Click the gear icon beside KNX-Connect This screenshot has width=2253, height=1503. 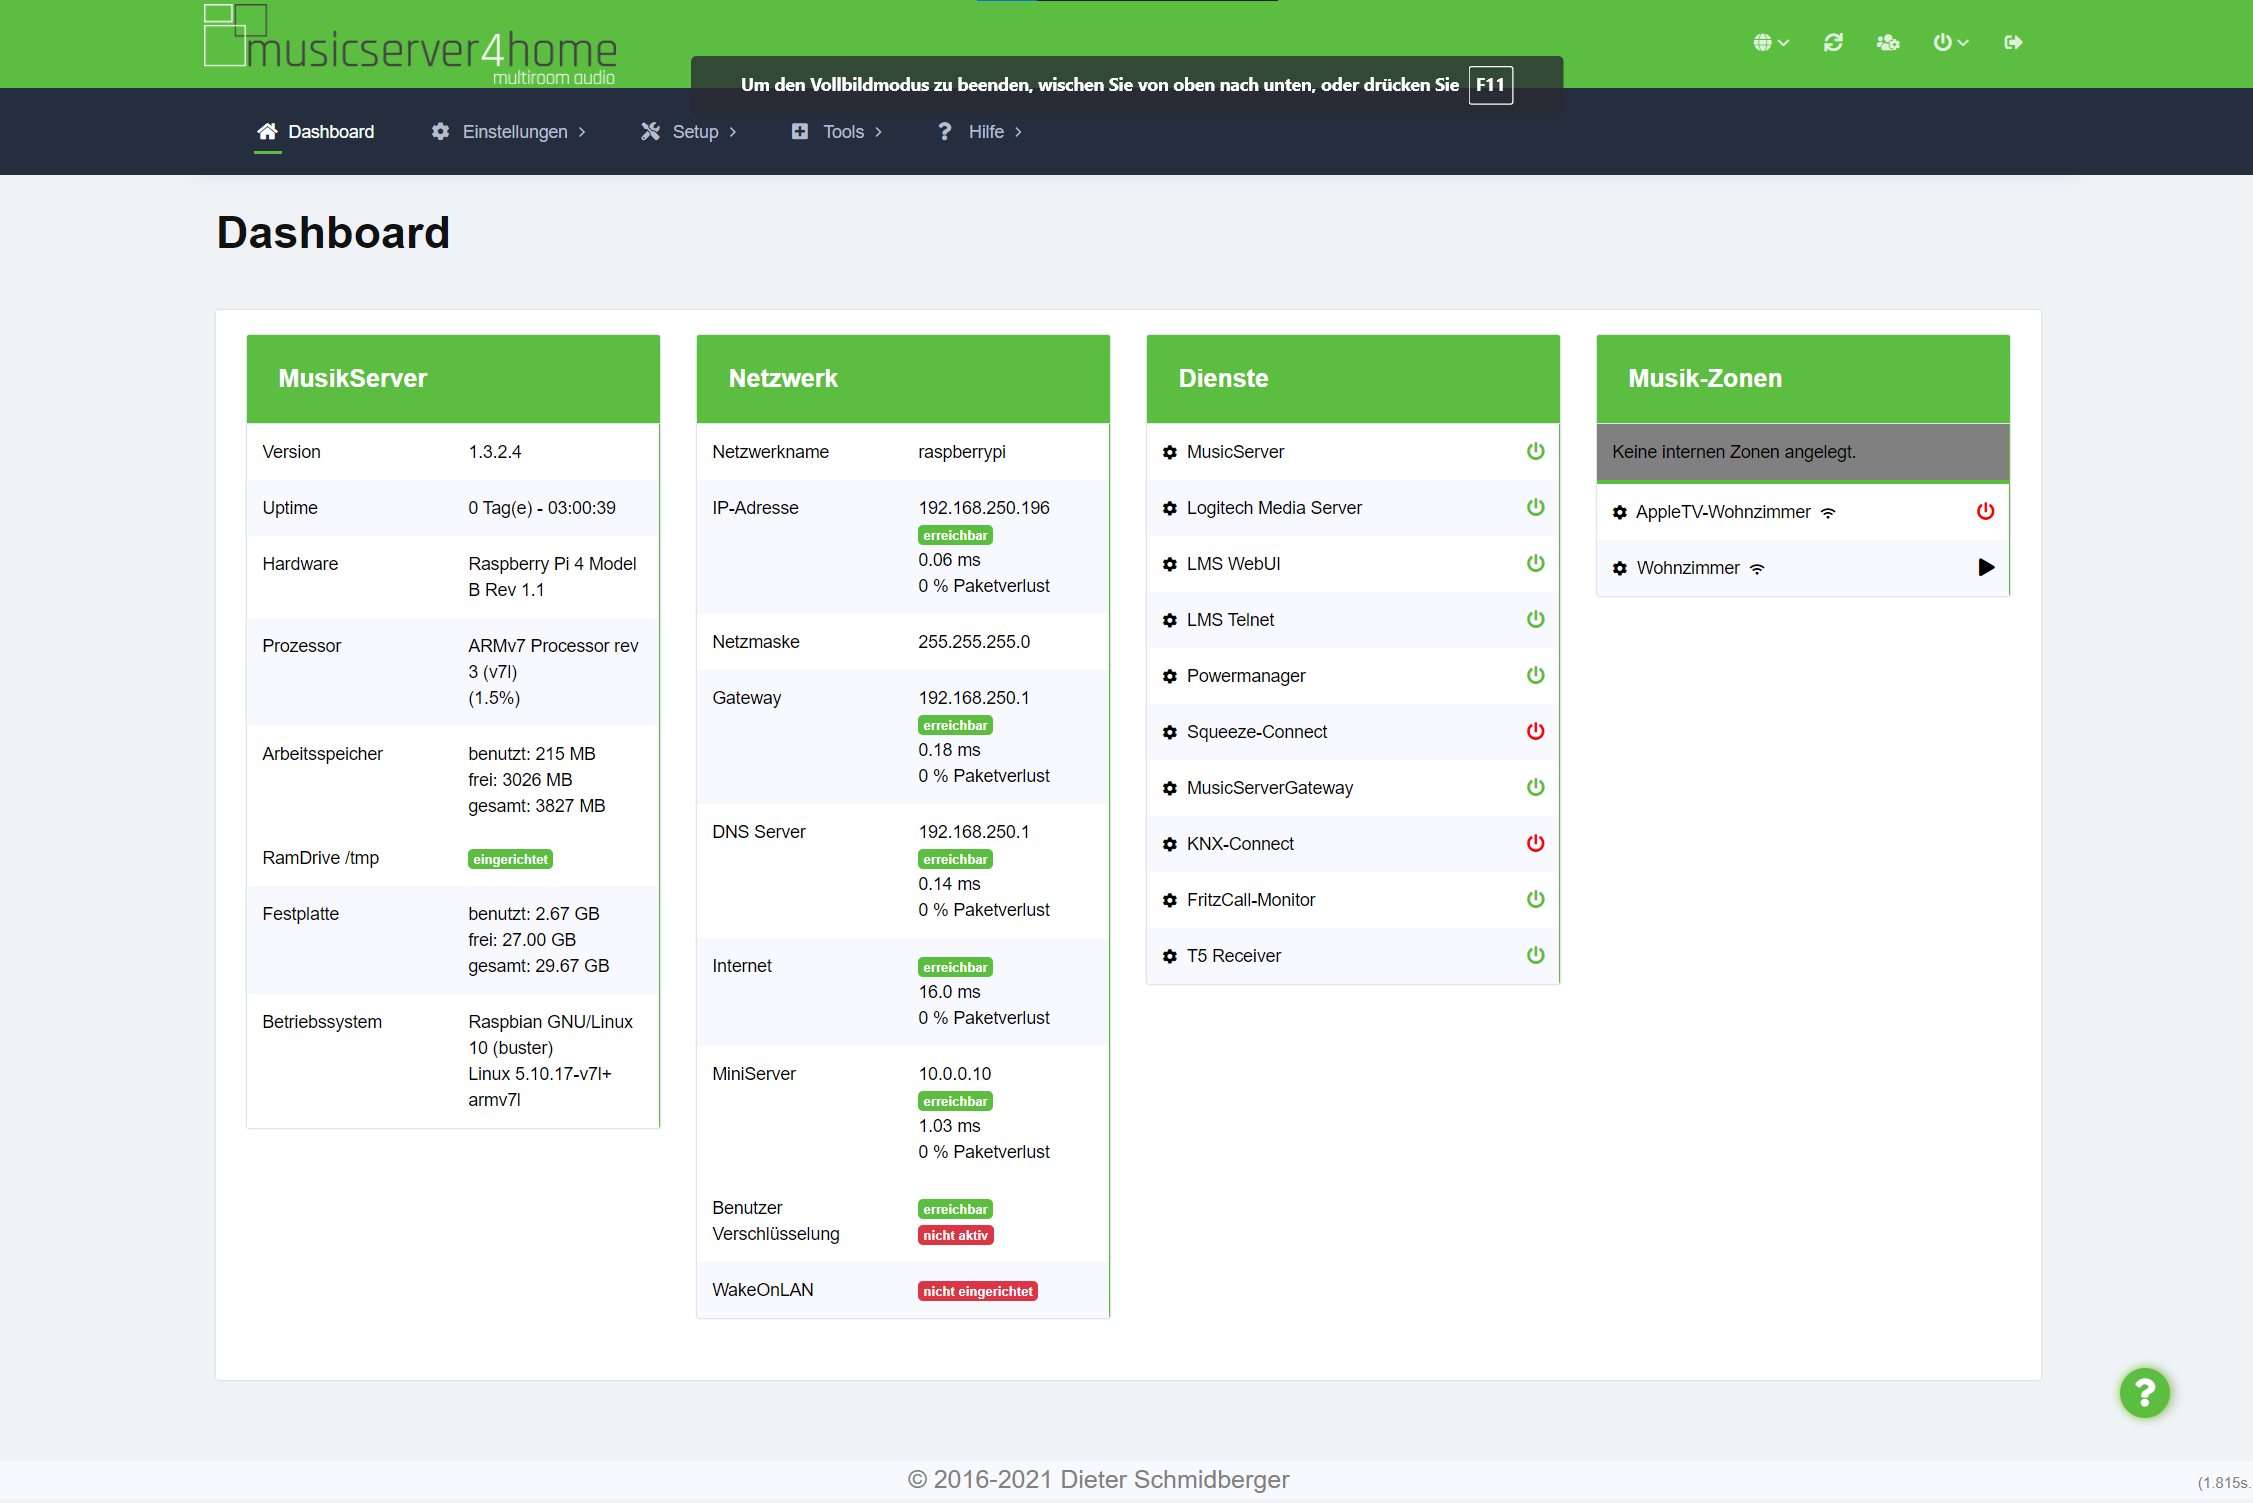pos(1169,844)
